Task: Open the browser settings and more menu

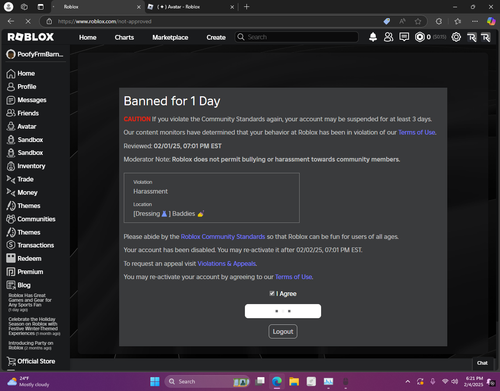Action: pyautogui.click(x=475, y=21)
